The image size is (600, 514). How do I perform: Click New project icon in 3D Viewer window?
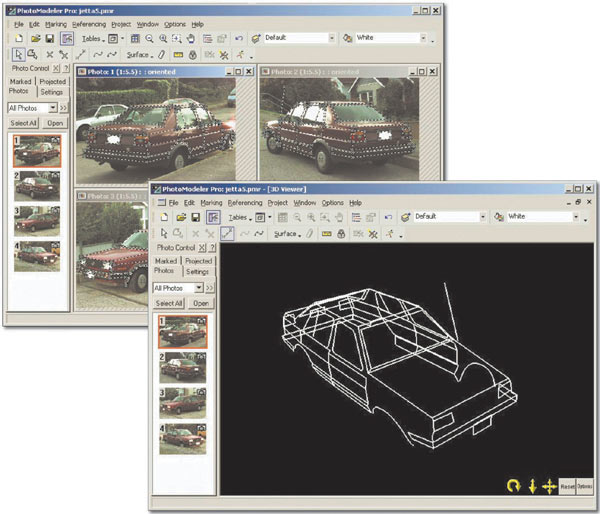click(164, 217)
